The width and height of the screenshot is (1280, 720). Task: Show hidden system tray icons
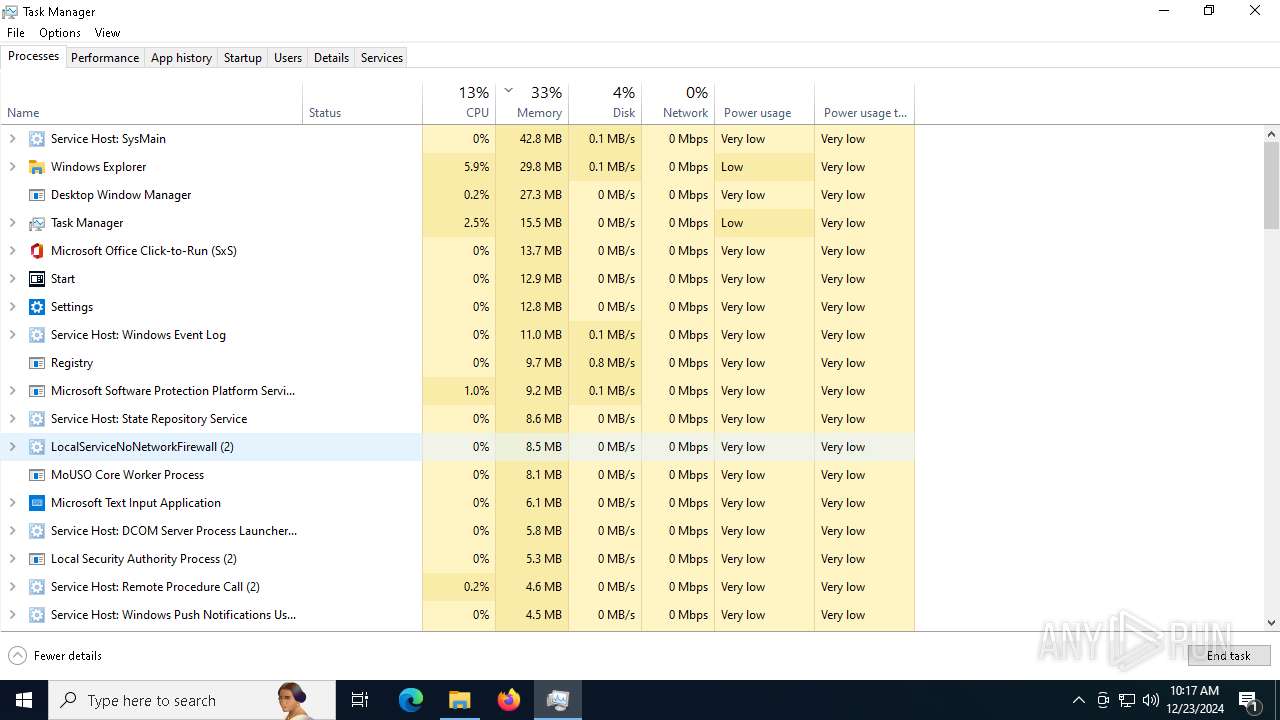(x=1079, y=700)
